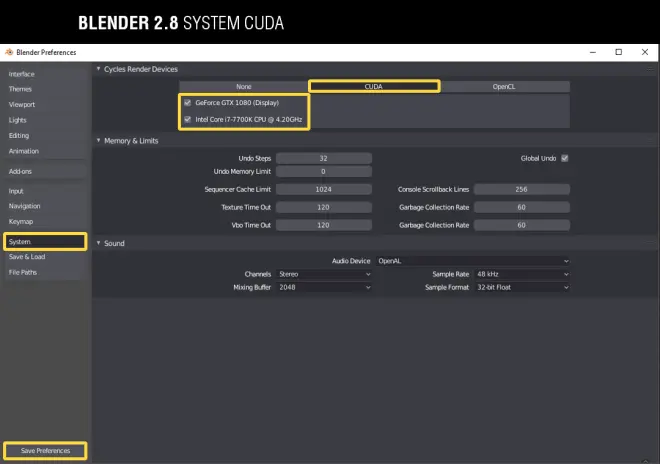Click the corner arrow at bottom right
This screenshot has width=660, height=464.
(x=645, y=461)
